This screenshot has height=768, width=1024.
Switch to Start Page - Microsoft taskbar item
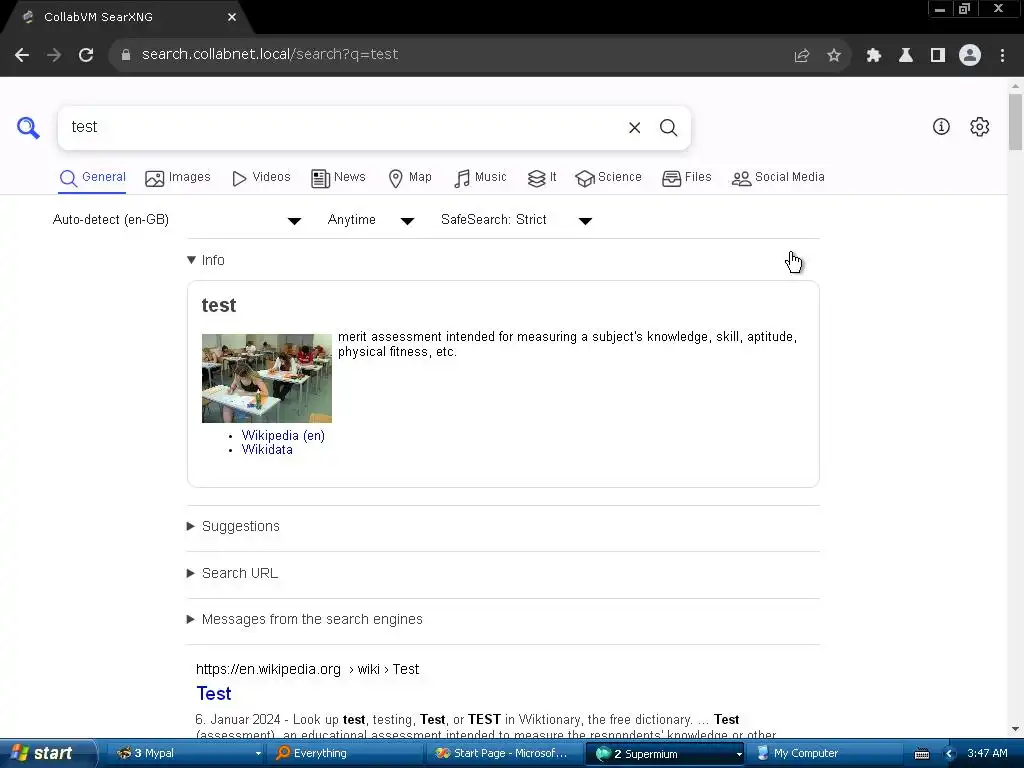pyautogui.click(x=505, y=754)
